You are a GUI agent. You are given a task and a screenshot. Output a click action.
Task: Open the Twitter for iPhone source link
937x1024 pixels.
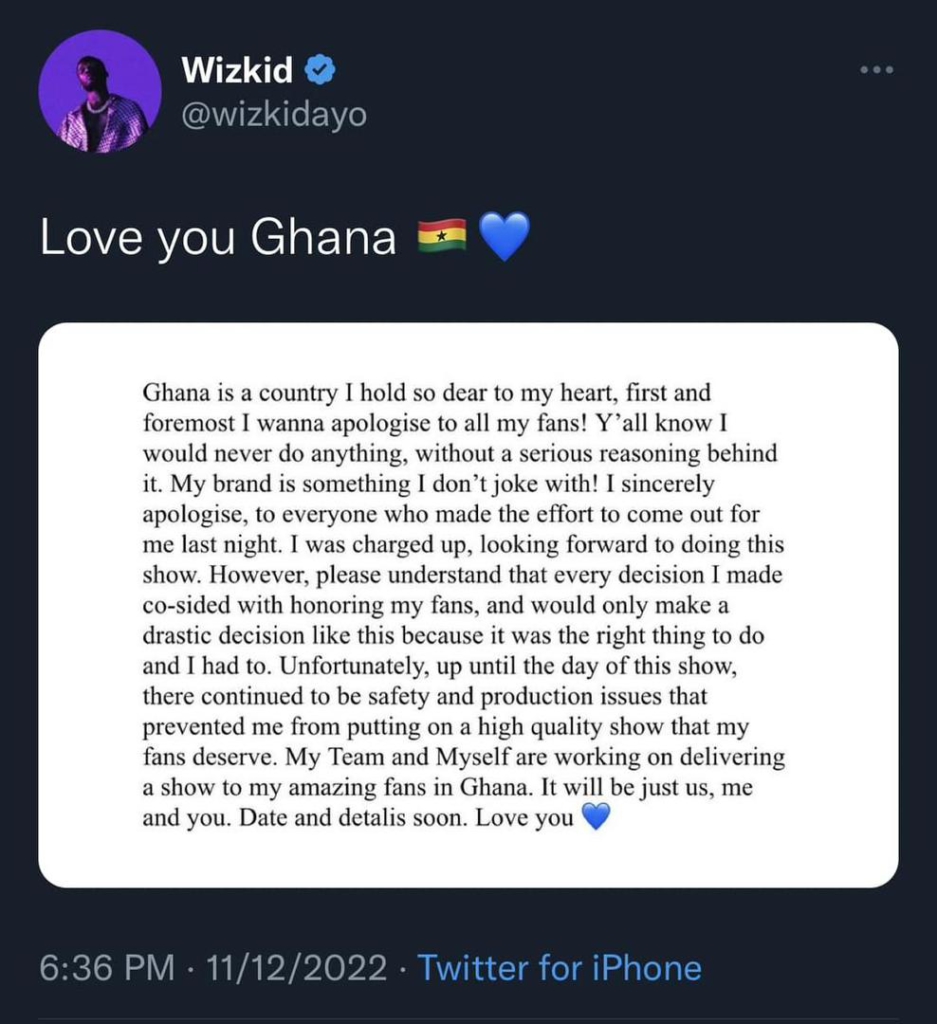(559, 968)
